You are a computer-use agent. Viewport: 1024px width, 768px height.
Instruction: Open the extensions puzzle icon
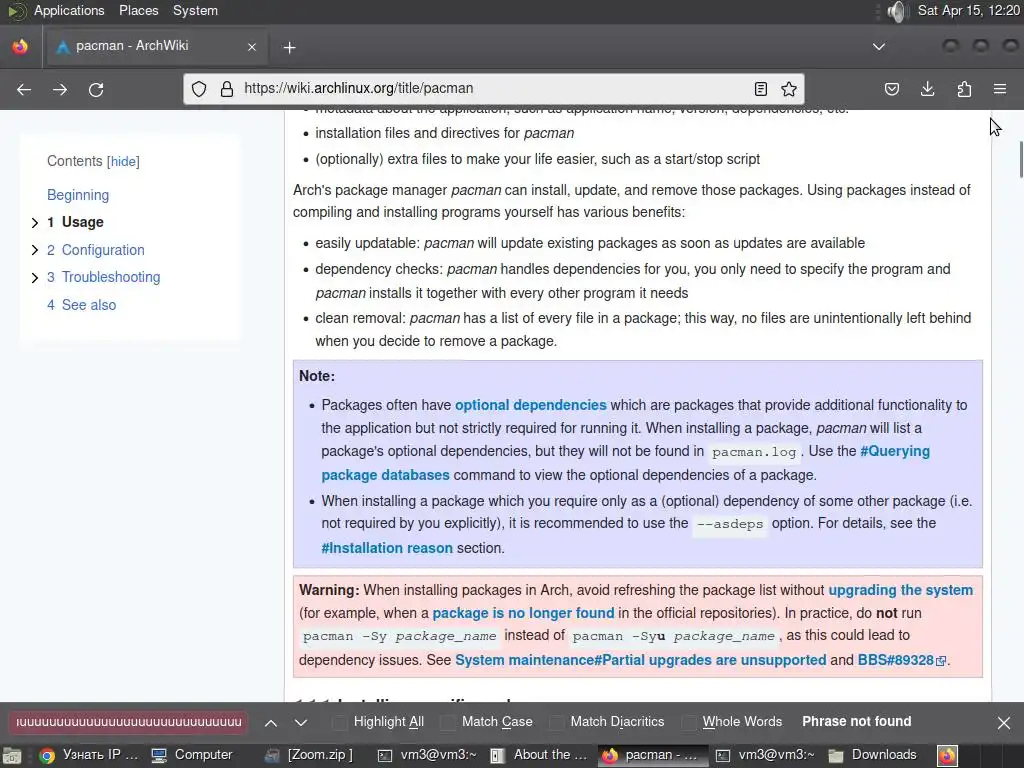tap(964, 89)
